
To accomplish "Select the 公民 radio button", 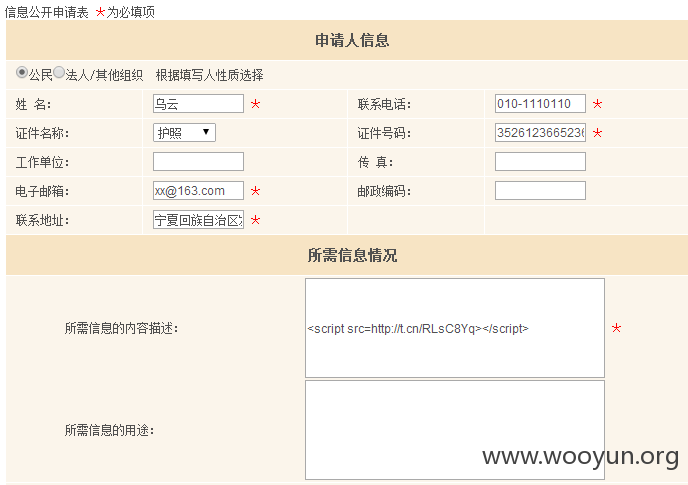I will (x=22, y=72).
